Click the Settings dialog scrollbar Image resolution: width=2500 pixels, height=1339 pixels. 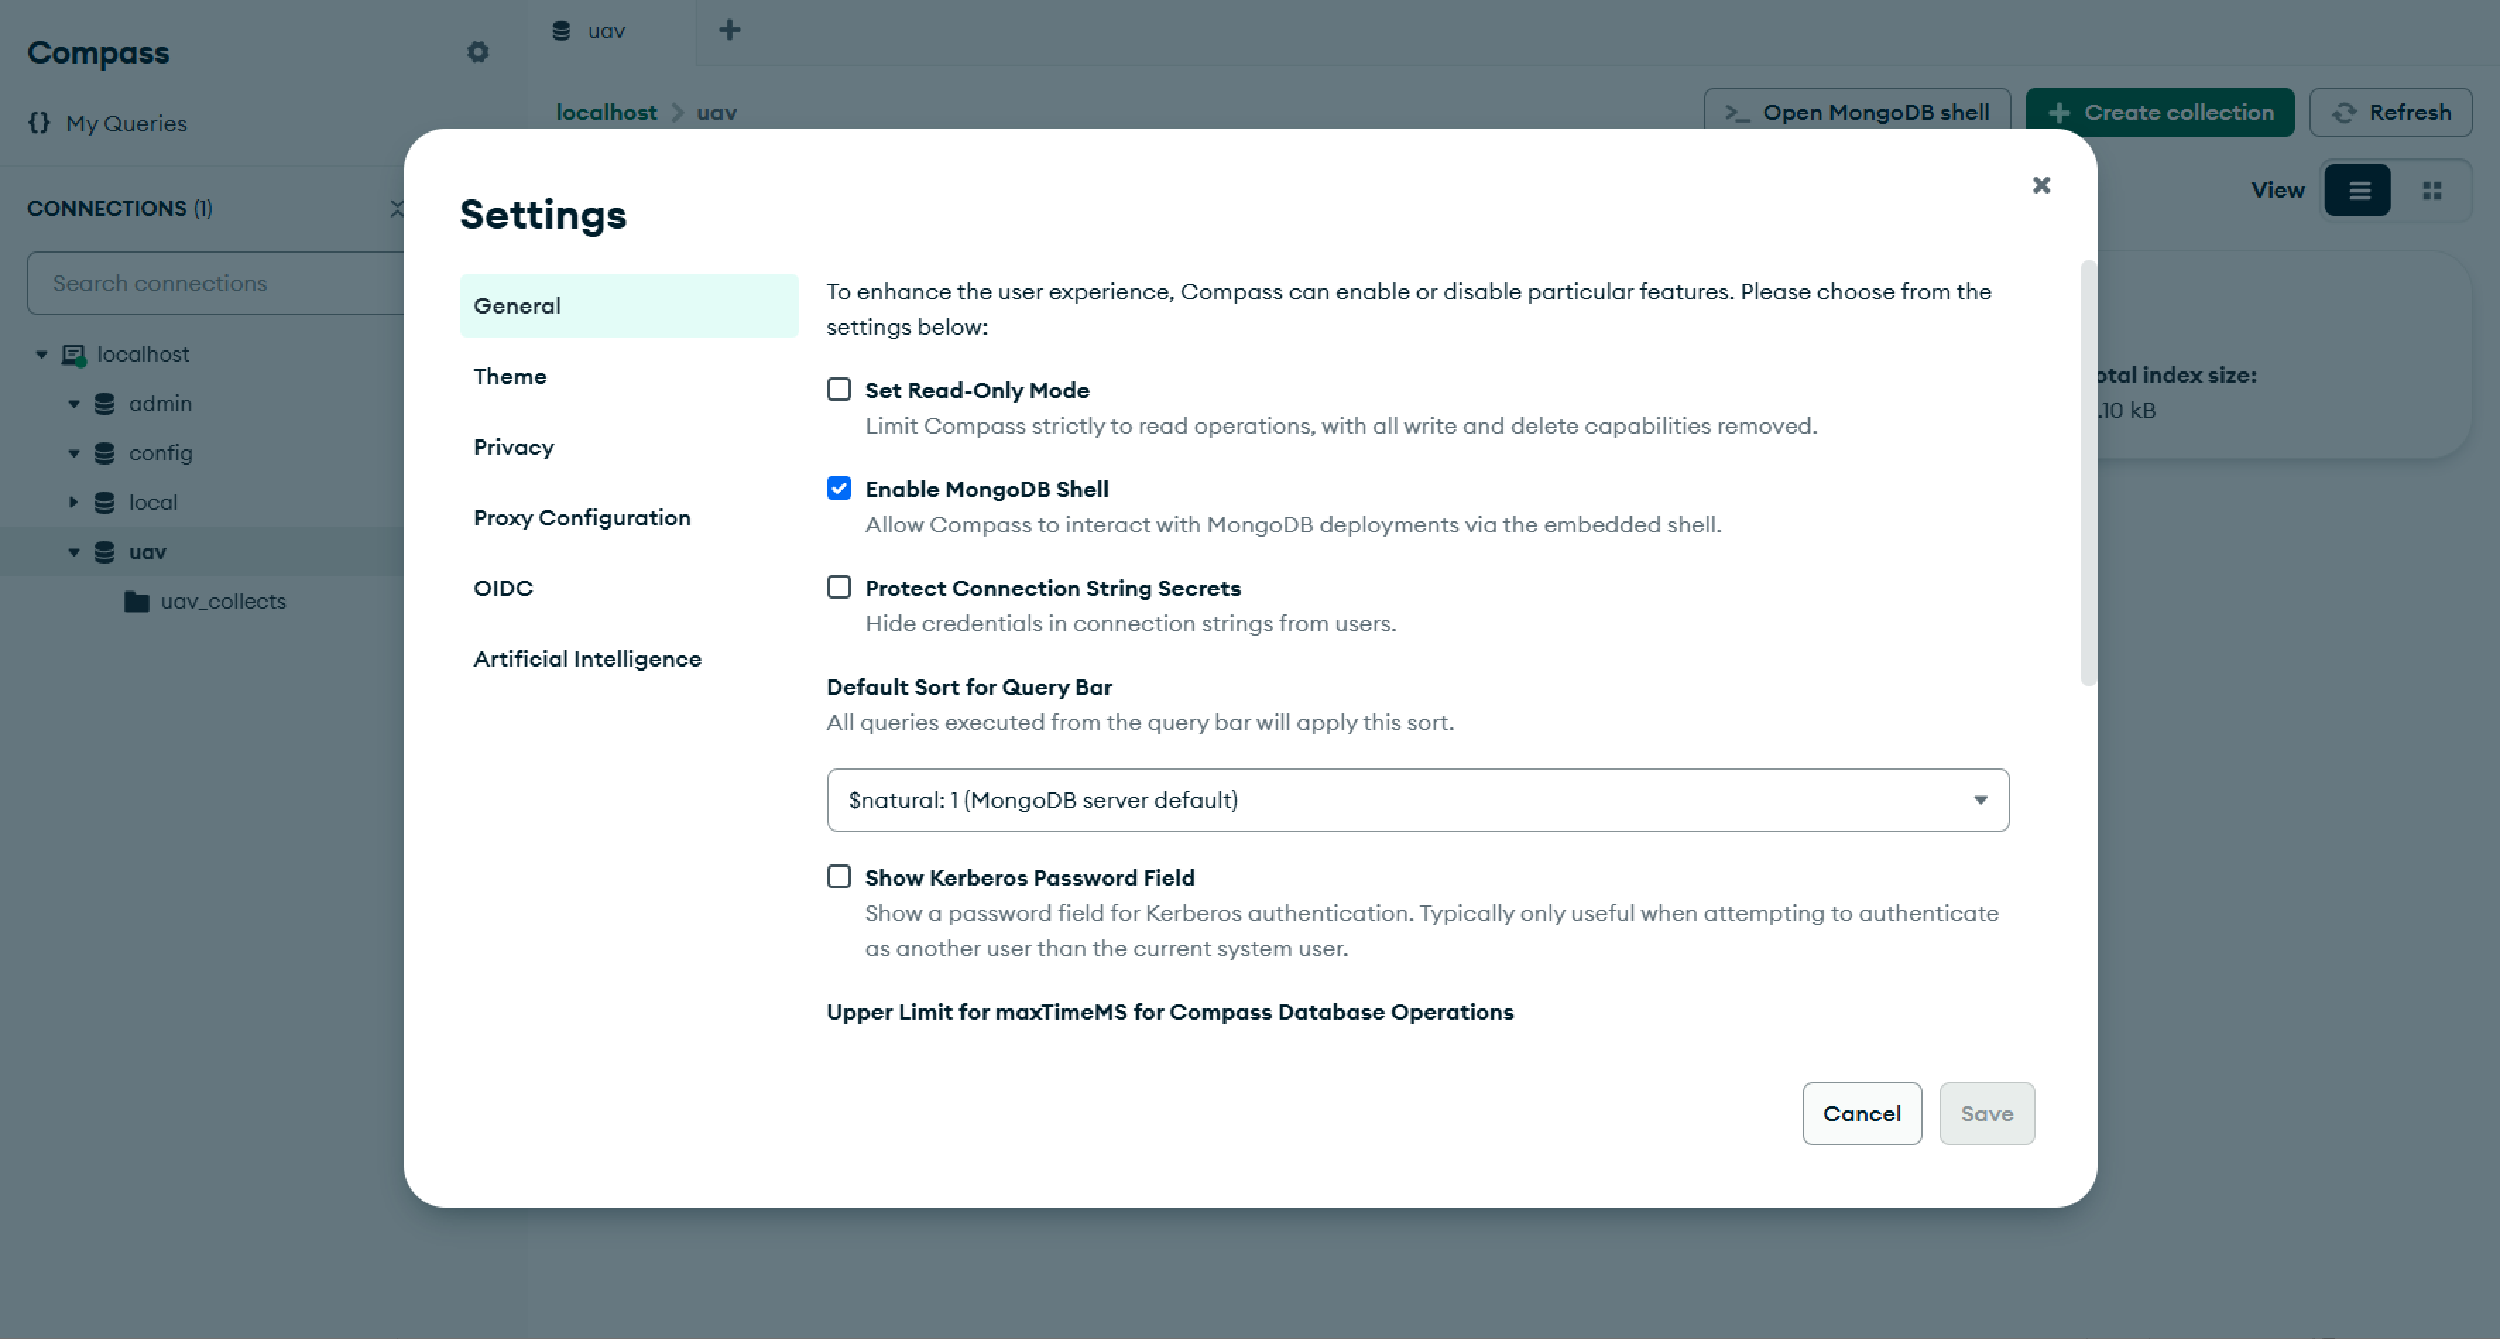[x=2088, y=473]
